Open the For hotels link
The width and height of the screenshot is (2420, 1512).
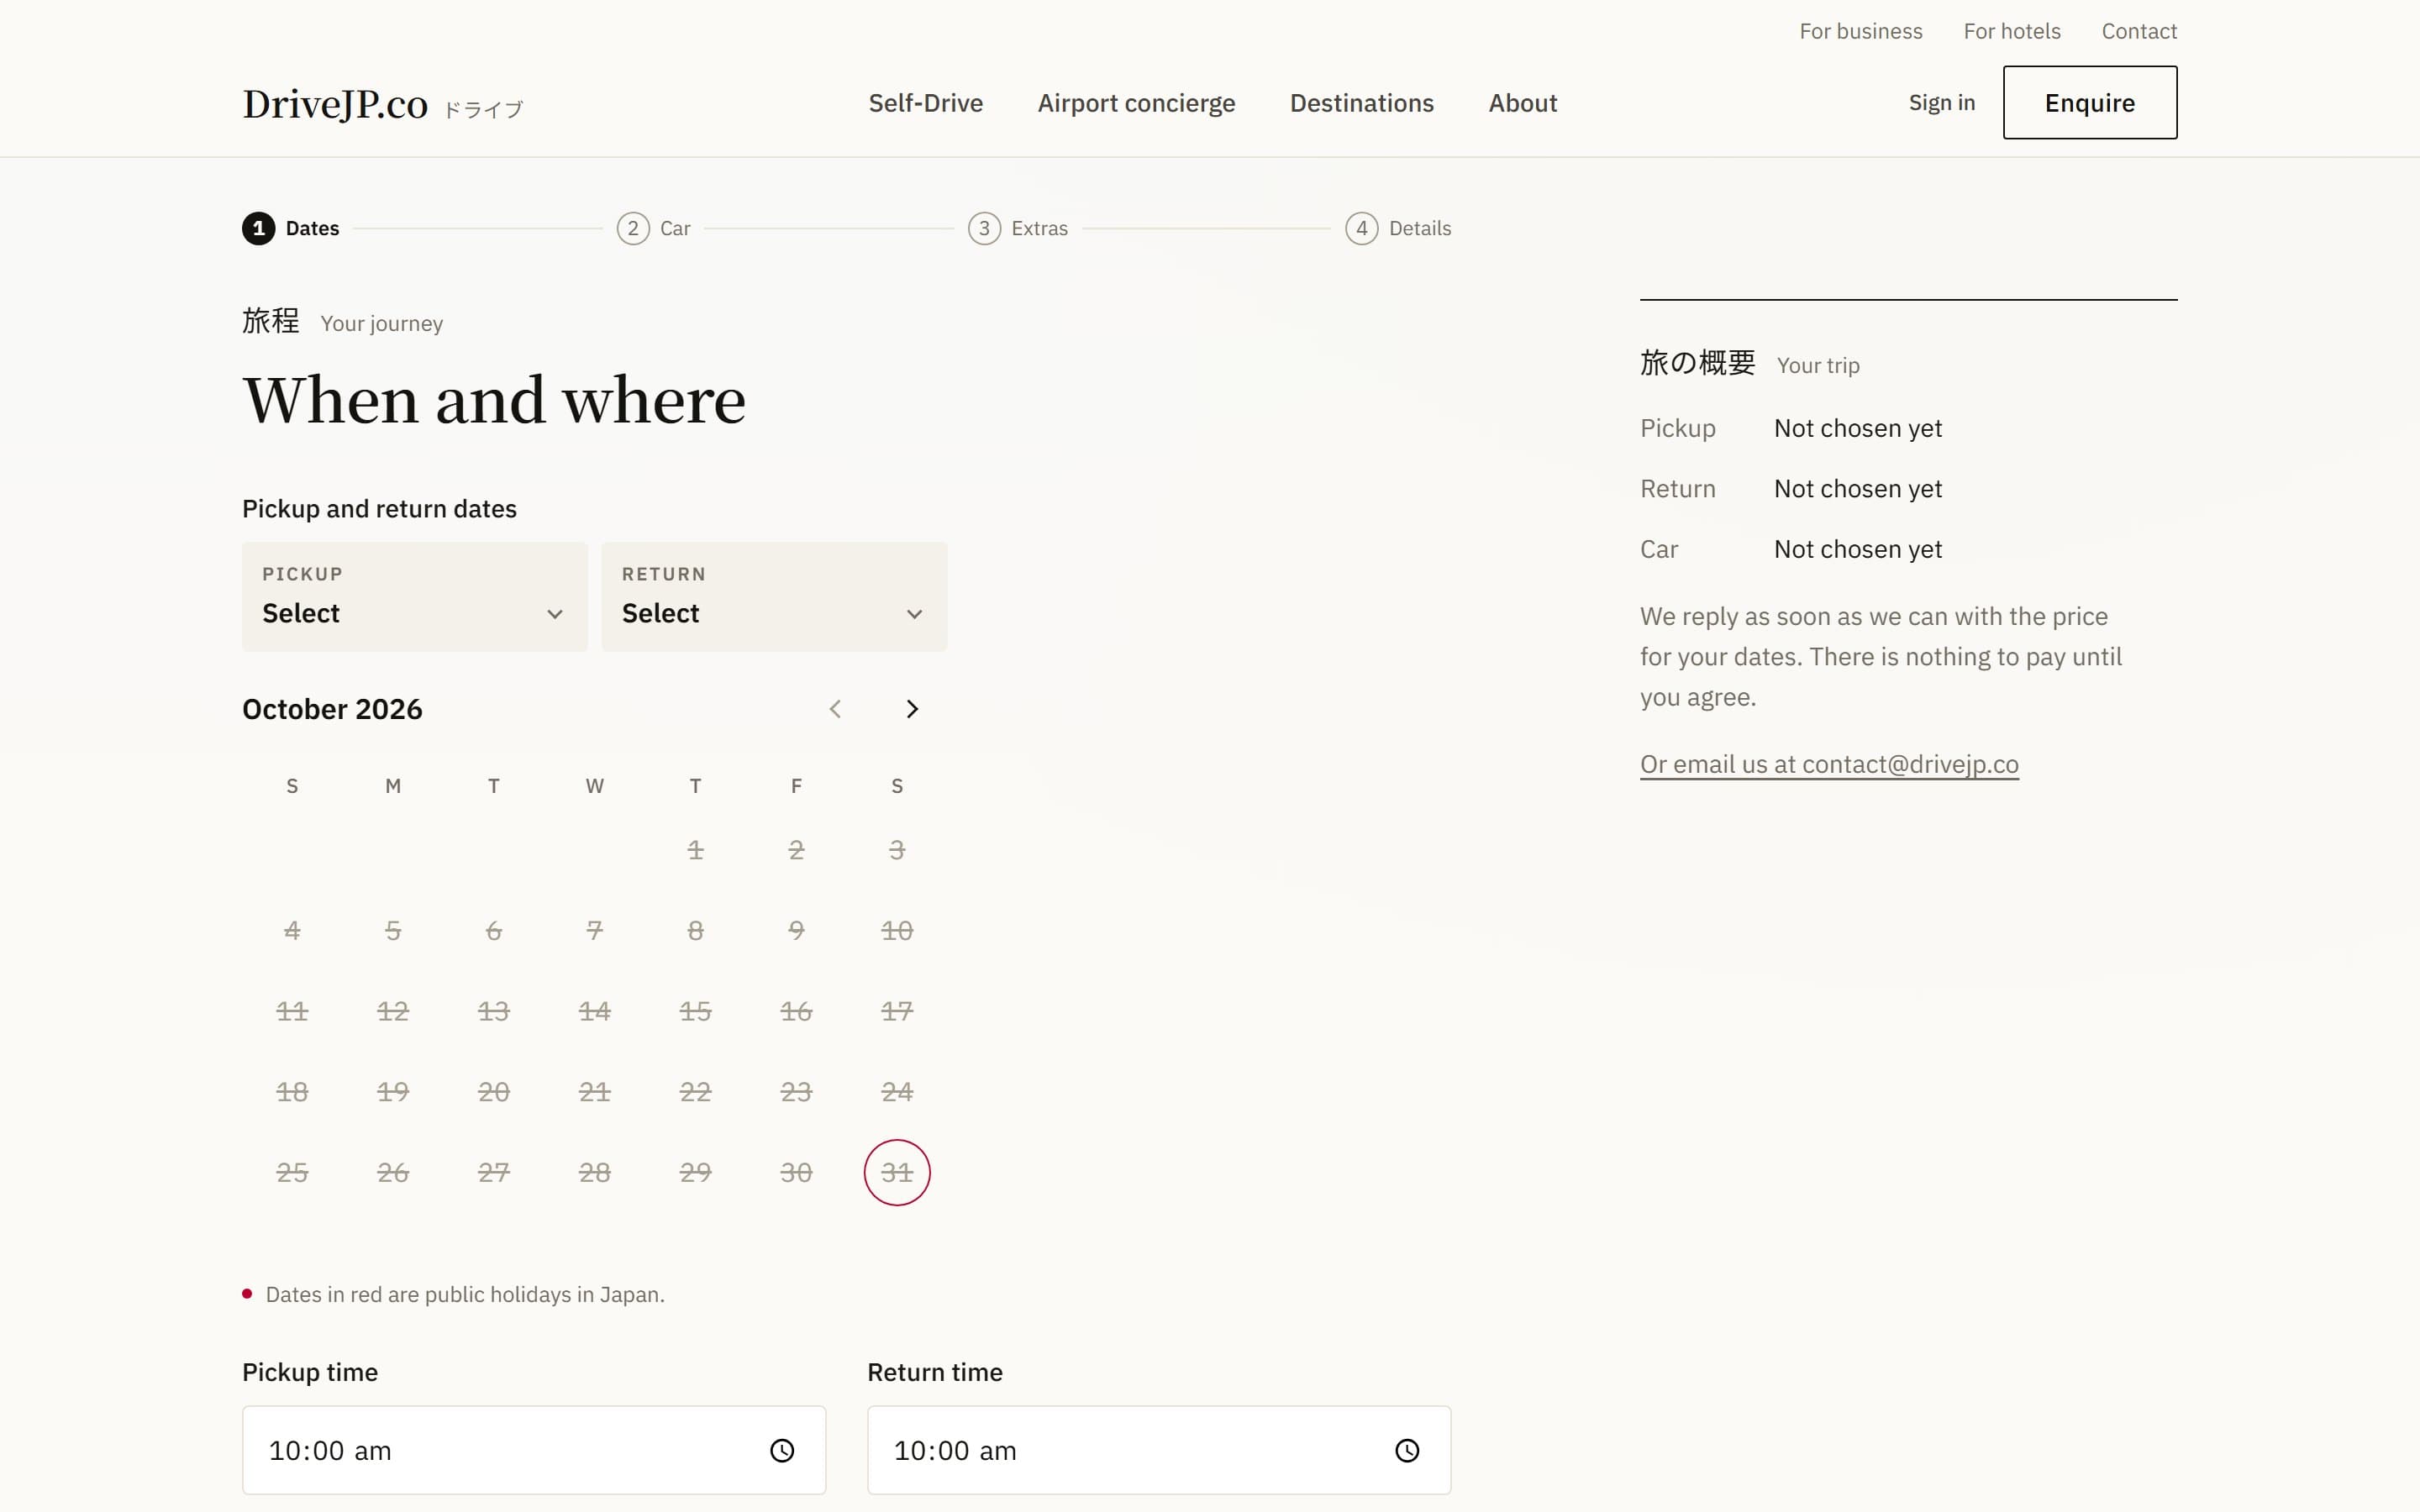pyautogui.click(x=2011, y=31)
